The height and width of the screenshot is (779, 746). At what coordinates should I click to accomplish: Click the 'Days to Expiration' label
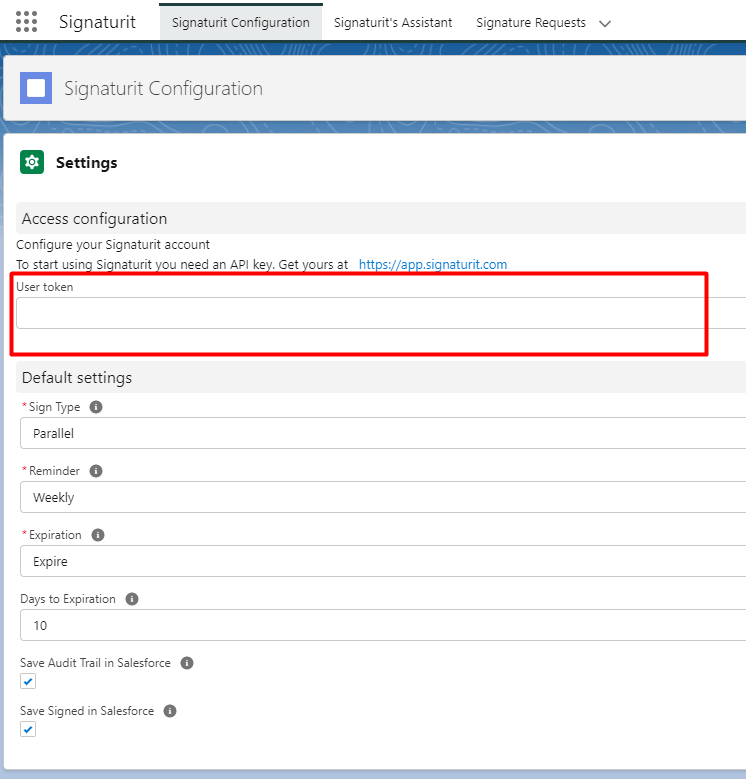tap(68, 599)
